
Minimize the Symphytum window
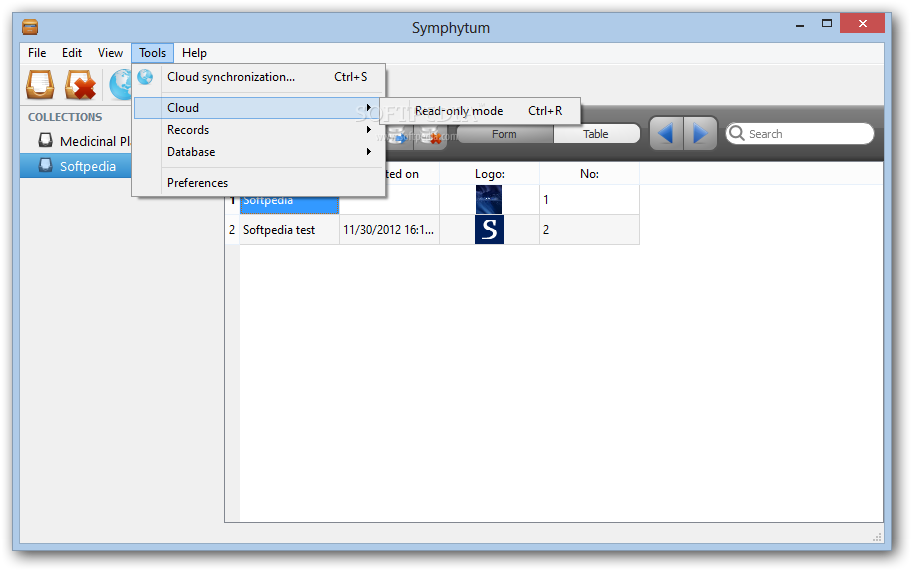800,25
